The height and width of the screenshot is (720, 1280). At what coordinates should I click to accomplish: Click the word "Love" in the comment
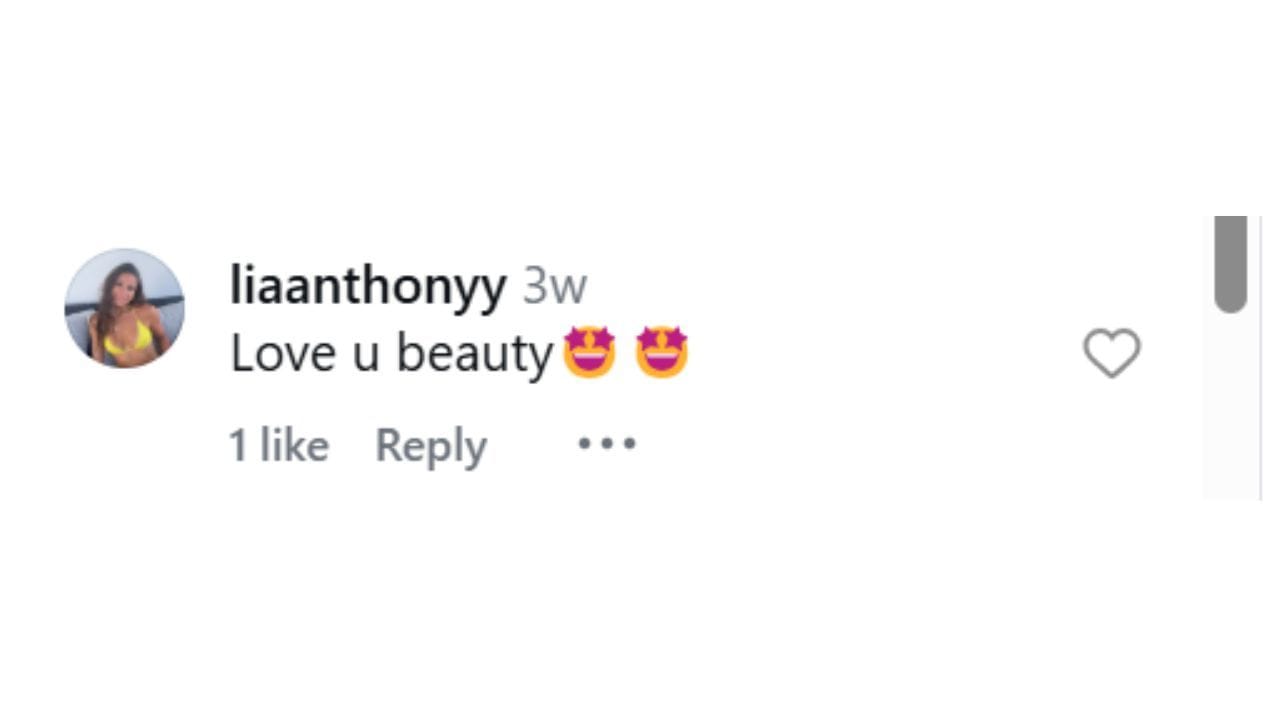(x=283, y=354)
